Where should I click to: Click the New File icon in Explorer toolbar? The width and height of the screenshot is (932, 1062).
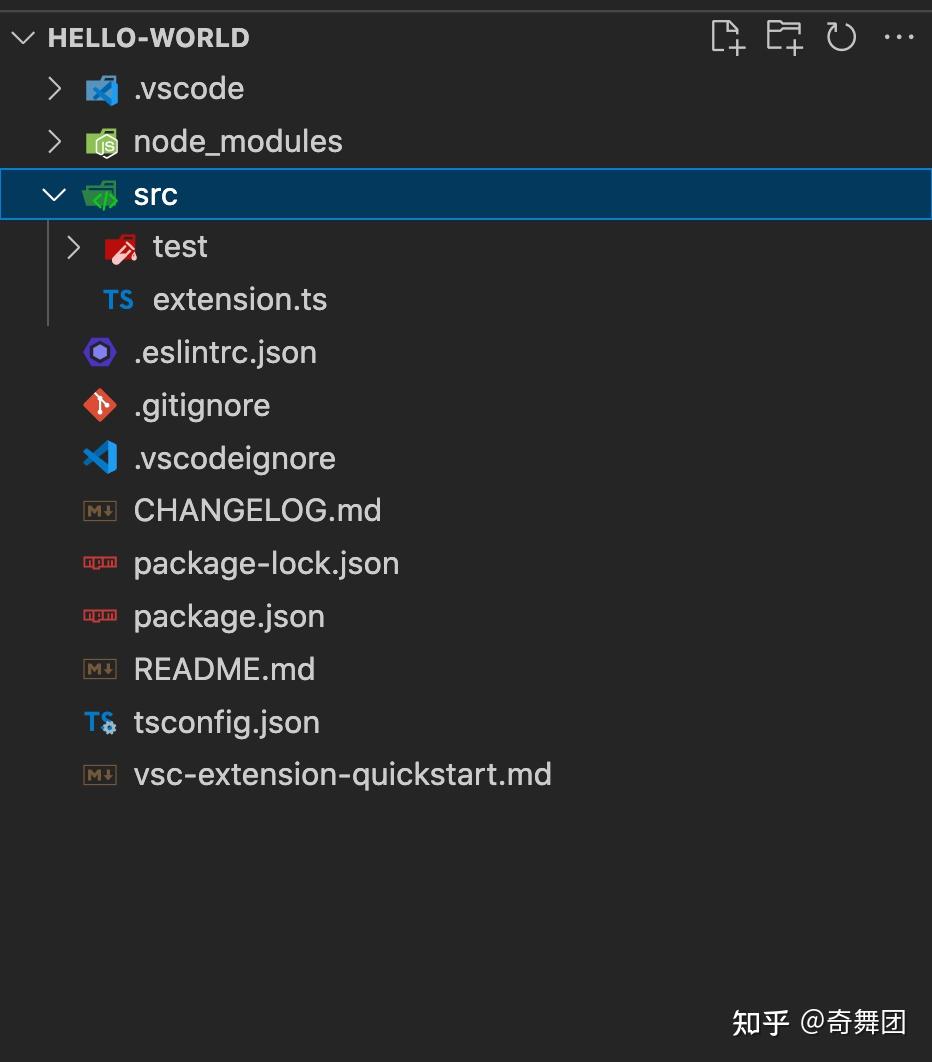[x=728, y=37]
